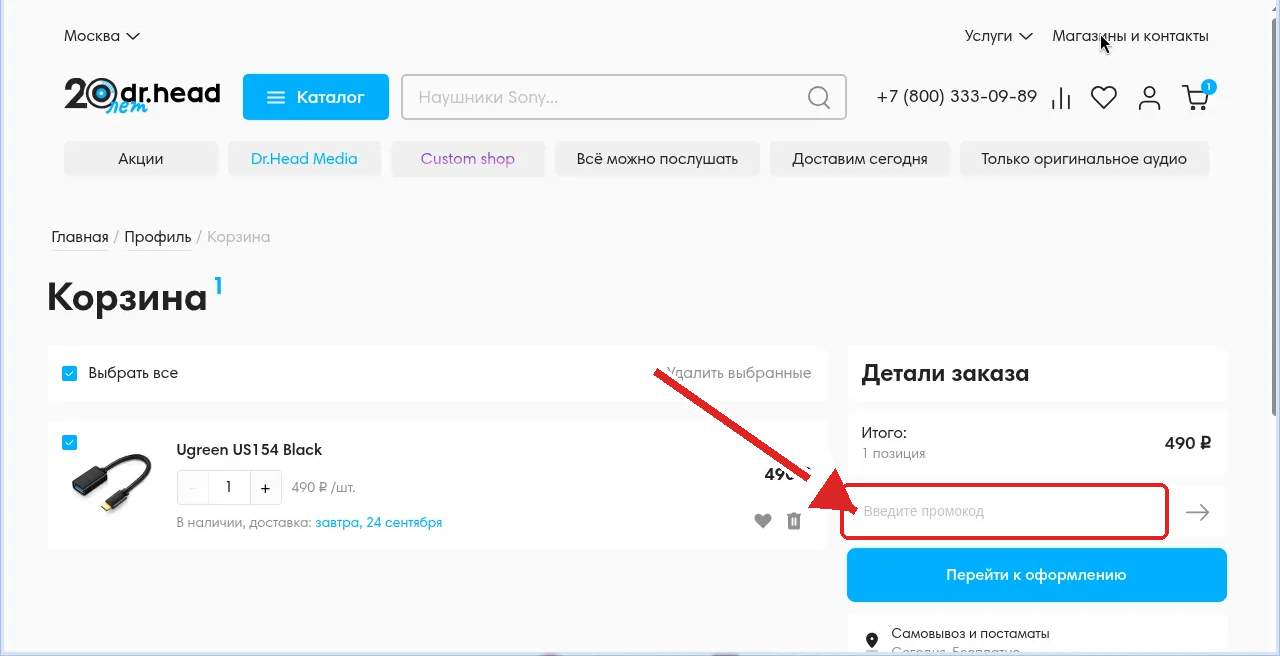Expand the Москва city selector
Screen dimensions: 1280x656
pos(102,36)
